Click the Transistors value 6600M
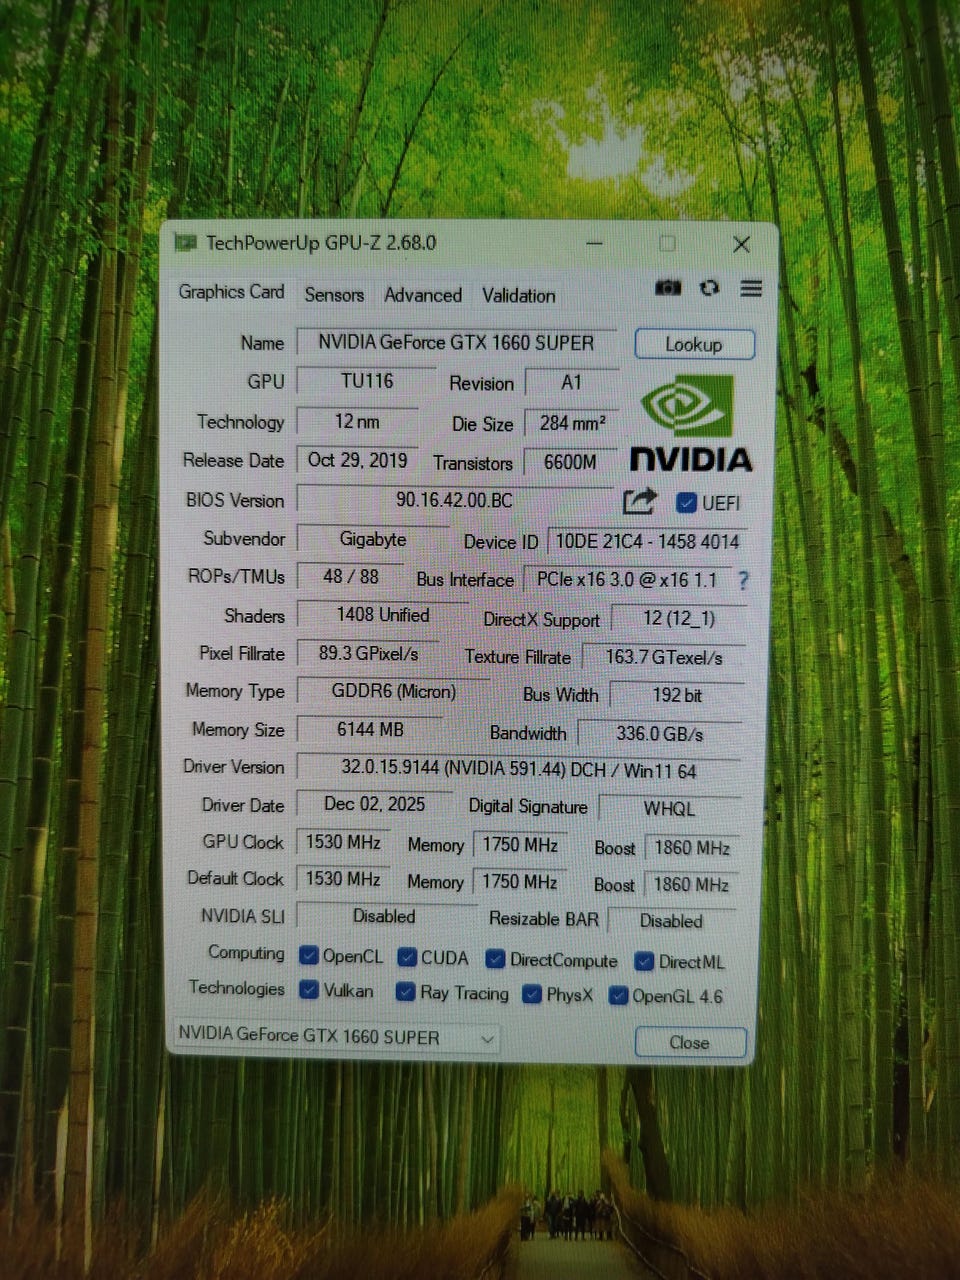The width and height of the screenshot is (960, 1280). coord(570,462)
